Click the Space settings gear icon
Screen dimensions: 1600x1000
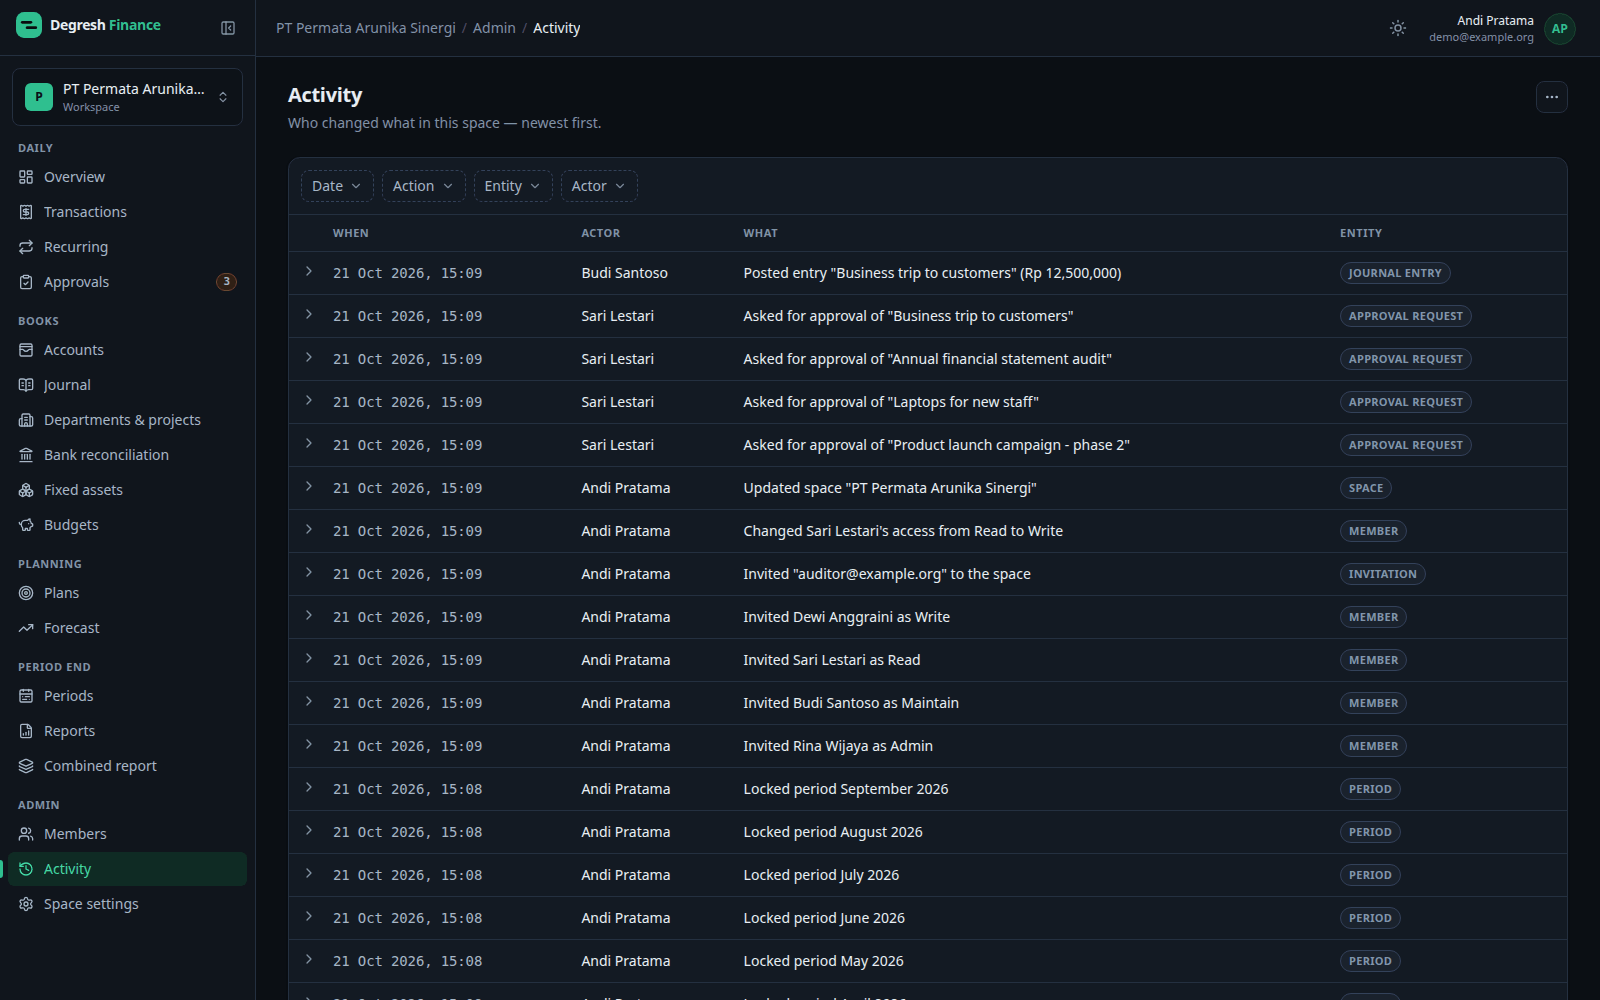point(26,904)
